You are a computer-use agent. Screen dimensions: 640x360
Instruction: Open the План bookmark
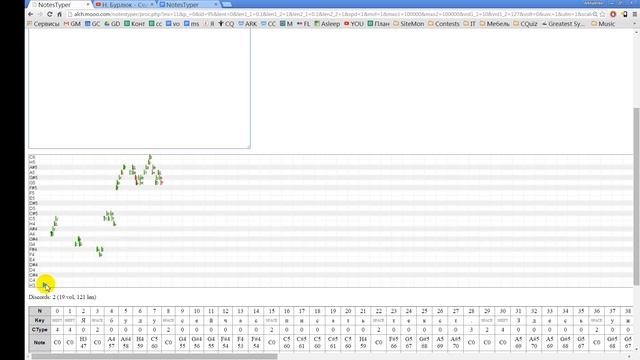point(378,24)
